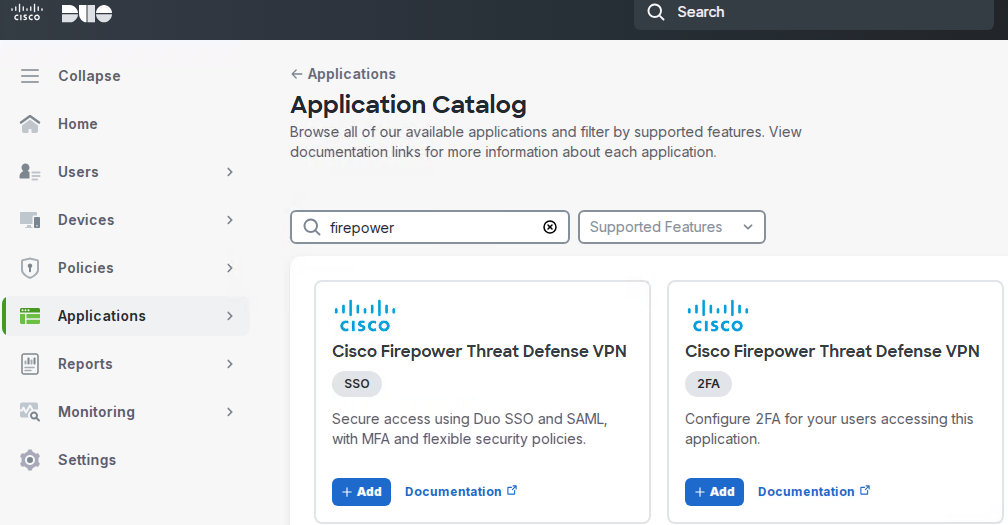The height and width of the screenshot is (525, 1008).
Task: Click the text "Configure 2FA for your users"
Action: (780, 419)
